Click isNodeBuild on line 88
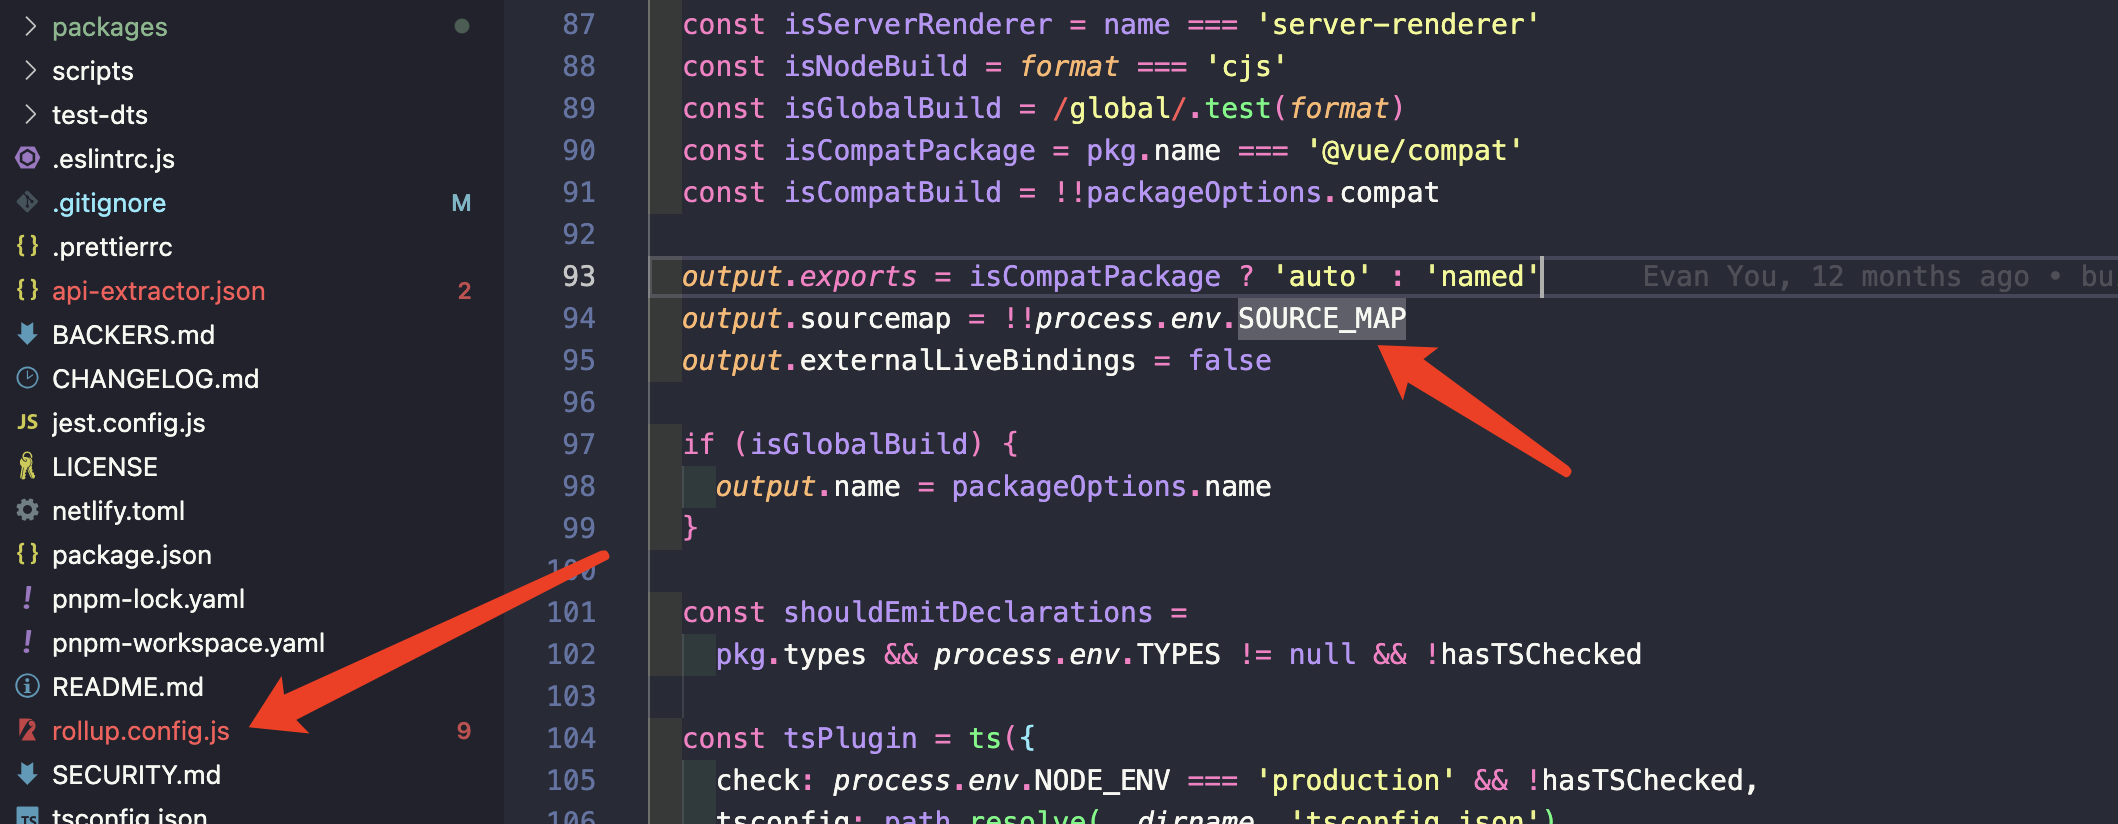The height and width of the screenshot is (824, 2118). coord(876,66)
